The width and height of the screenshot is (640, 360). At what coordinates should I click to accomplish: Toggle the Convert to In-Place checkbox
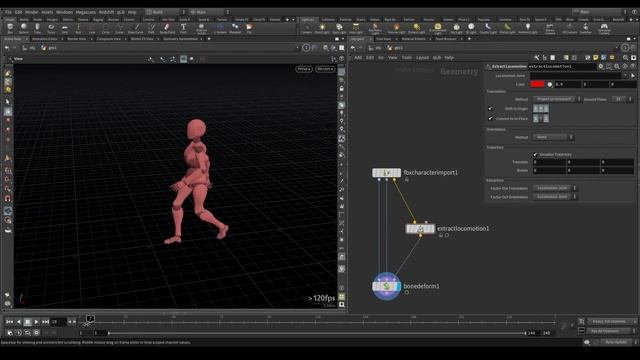click(490, 118)
